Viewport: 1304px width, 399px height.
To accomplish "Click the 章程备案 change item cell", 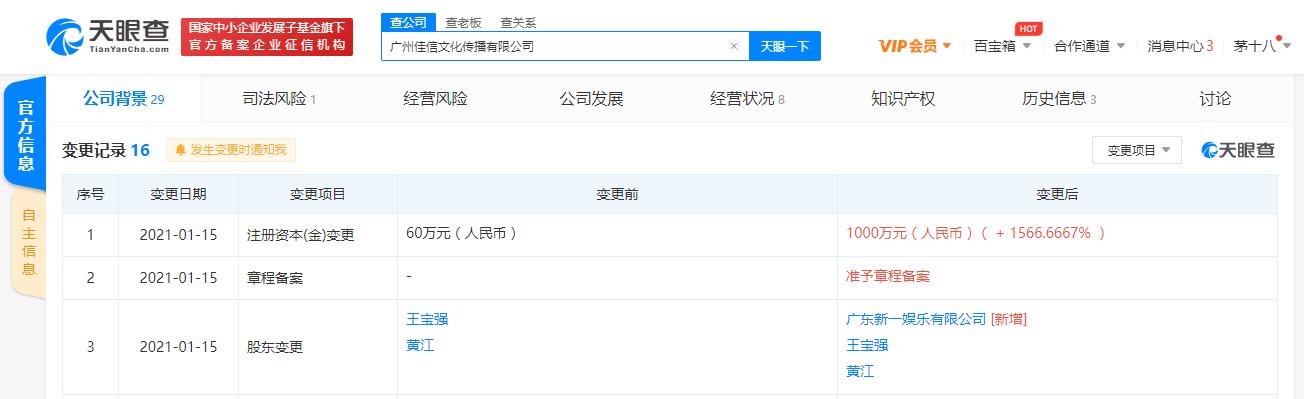I will point(318,278).
